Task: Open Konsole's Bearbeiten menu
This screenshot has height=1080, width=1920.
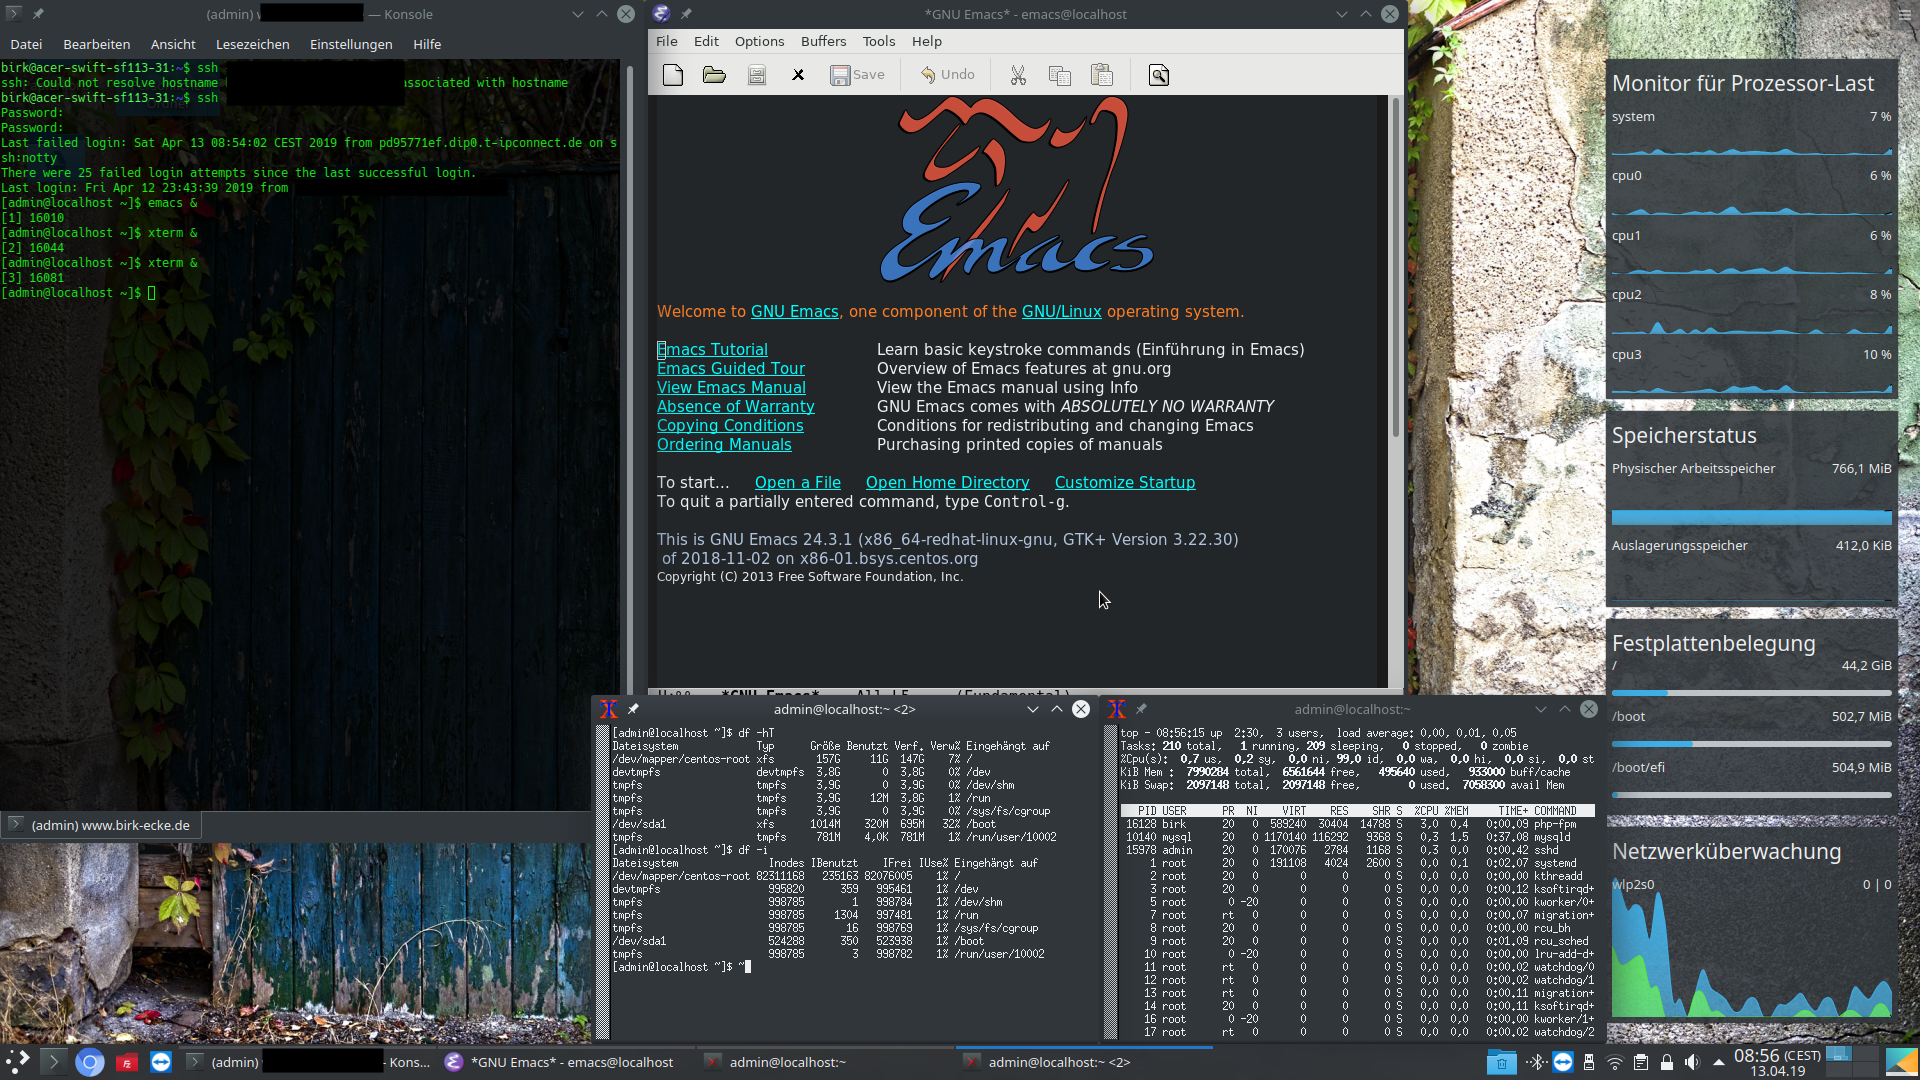Action: pyautogui.click(x=96, y=44)
